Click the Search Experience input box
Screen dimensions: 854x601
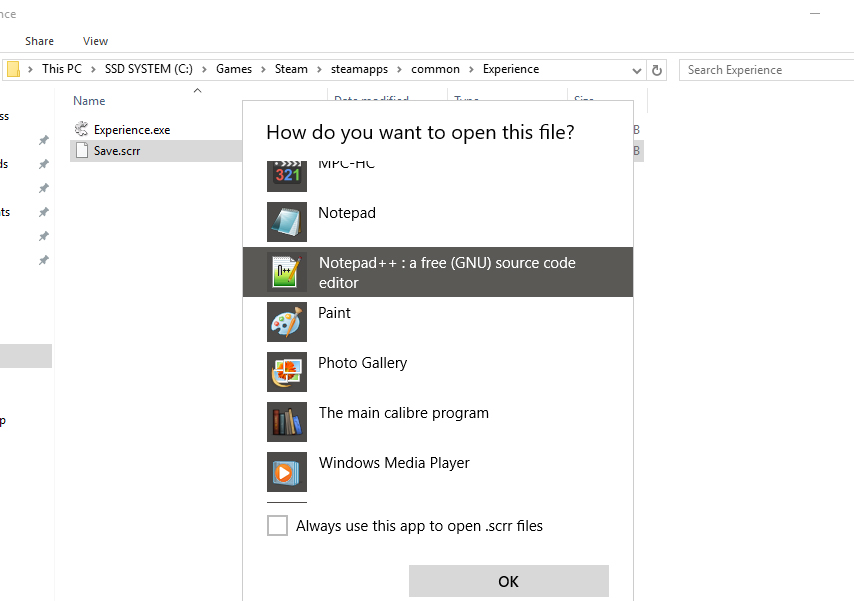point(765,70)
